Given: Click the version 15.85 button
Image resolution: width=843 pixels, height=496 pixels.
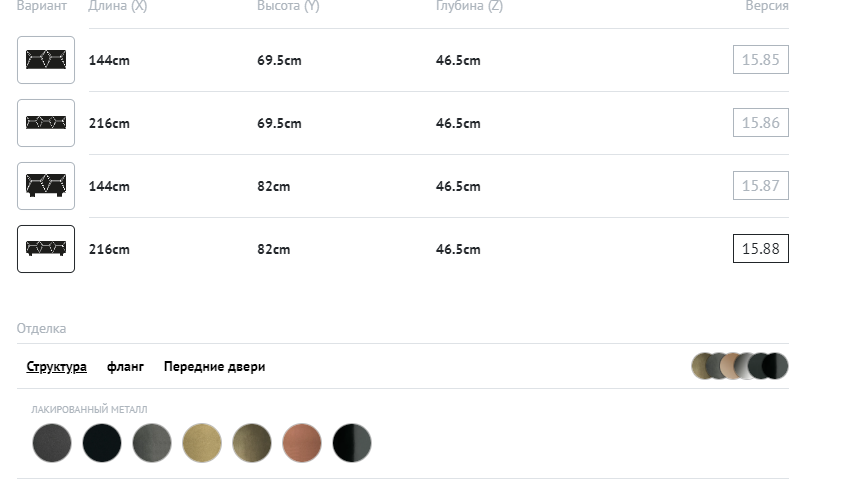Looking at the screenshot, I should pyautogui.click(x=760, y=60).
